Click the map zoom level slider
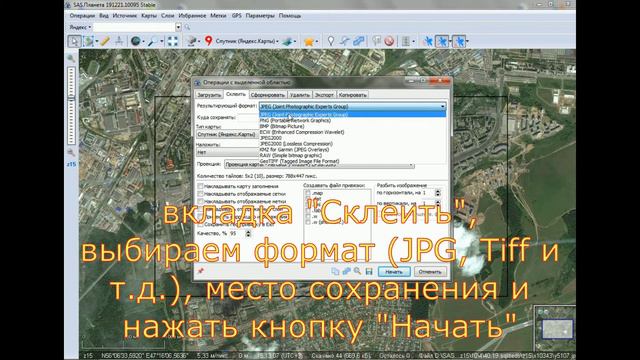Screen dimensions: 640x360 click(71, 106)
